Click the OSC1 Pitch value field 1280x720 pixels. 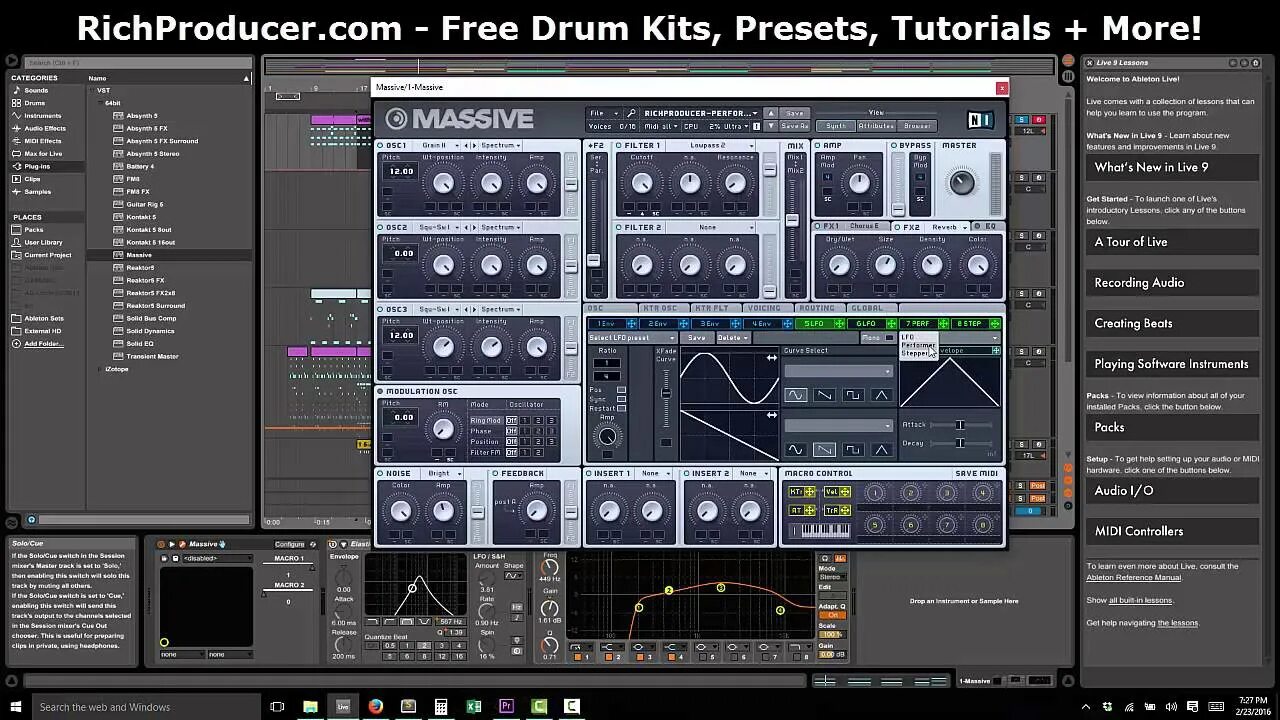pyautogui.click(x=402, y=171)
